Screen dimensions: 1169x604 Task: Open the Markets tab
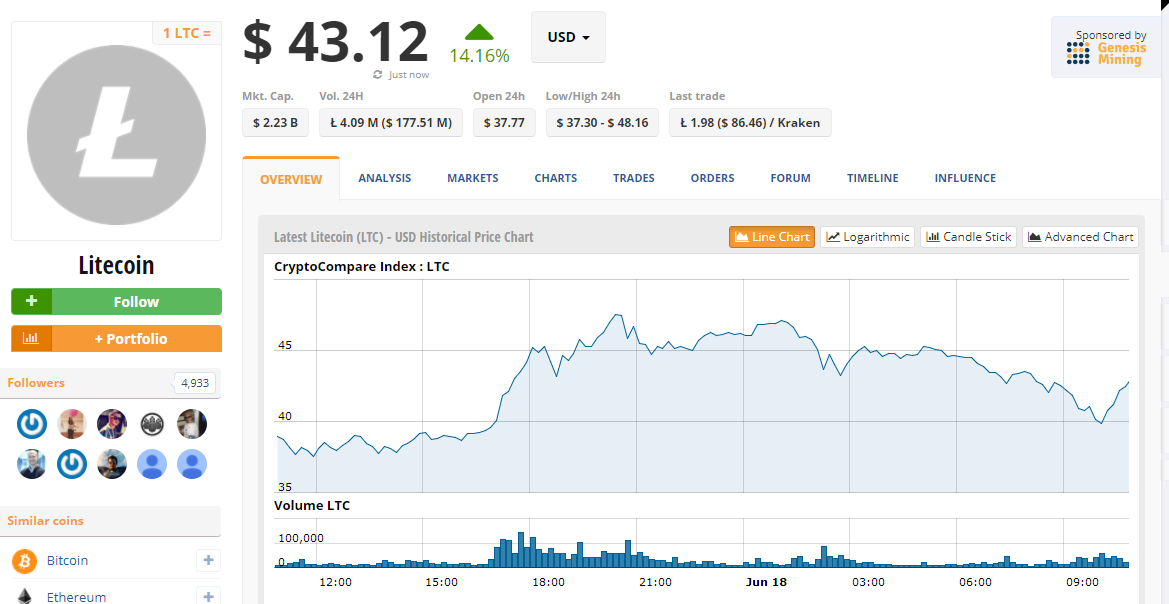click(472, 178)
